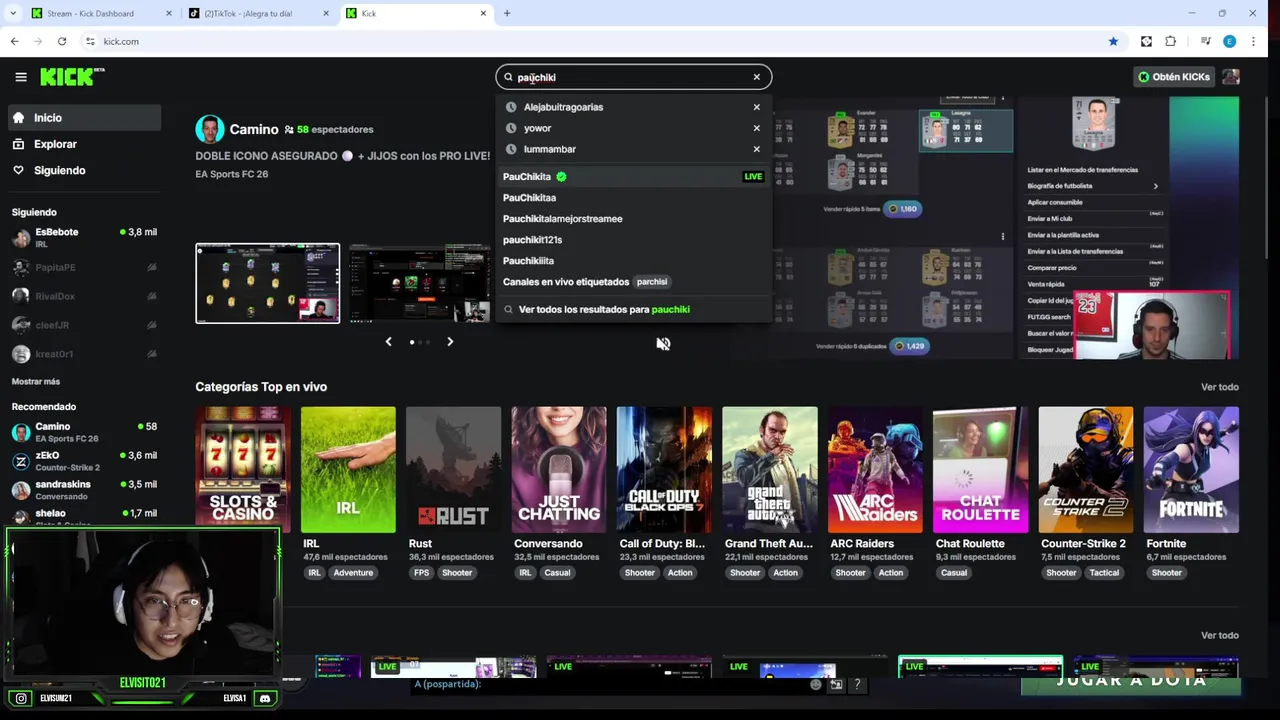1280x720 pixels.
Task: Open recommended channel sandraskins
Action: point(84,490)
